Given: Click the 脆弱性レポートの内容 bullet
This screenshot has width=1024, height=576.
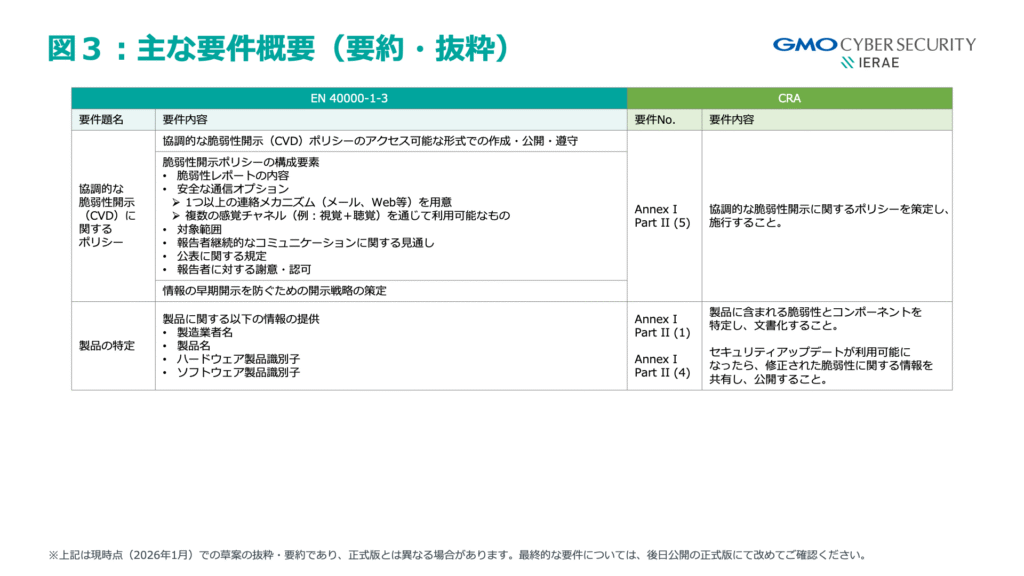Looking at the screenshot, I should (x=232, y=175).
